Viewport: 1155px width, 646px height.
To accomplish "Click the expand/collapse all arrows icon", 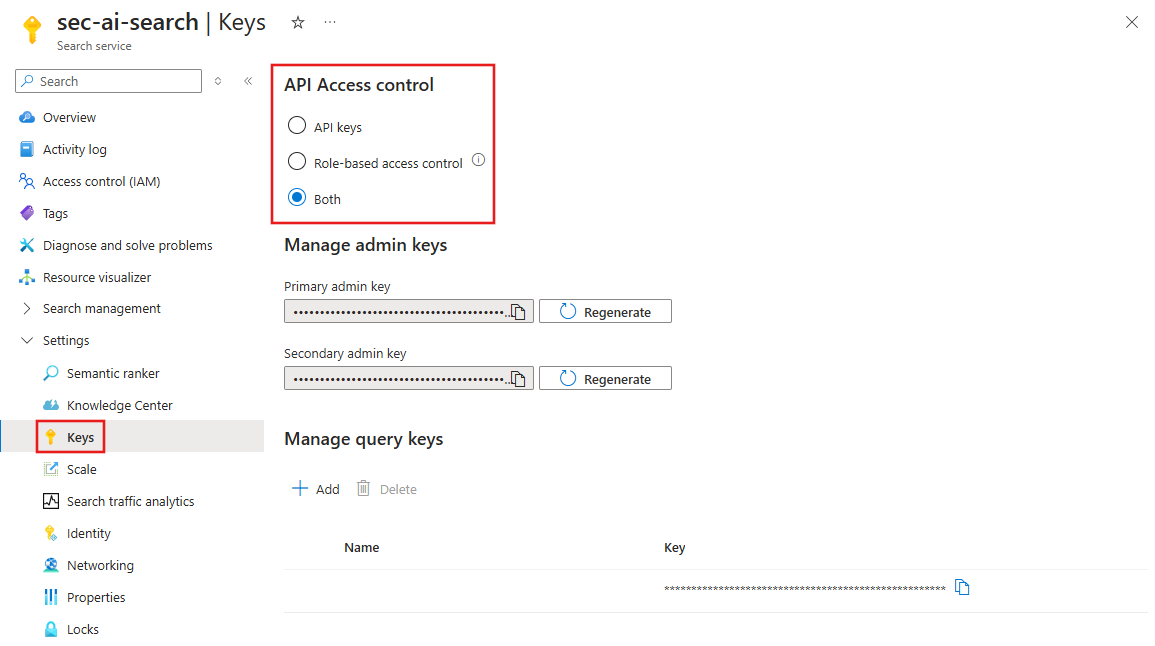I will 218,81.
